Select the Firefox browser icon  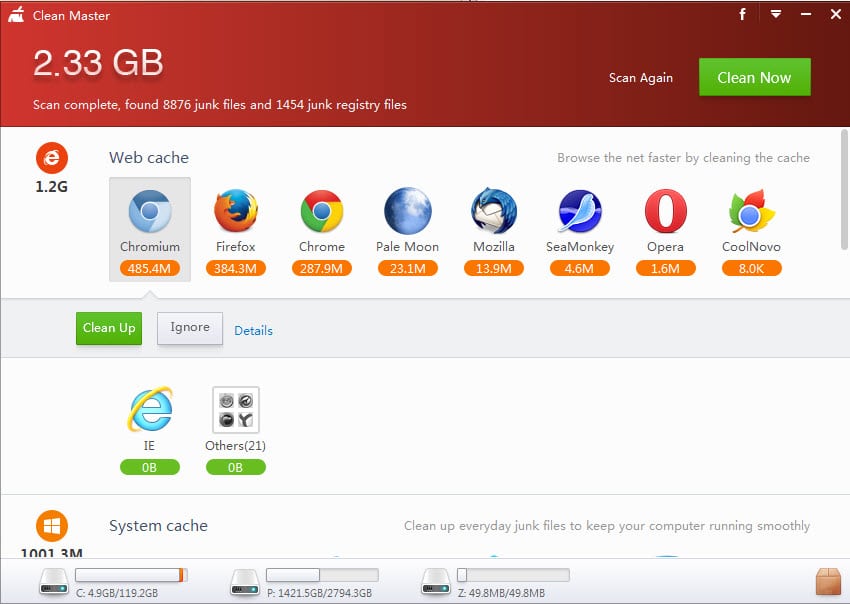coord(235,210)
